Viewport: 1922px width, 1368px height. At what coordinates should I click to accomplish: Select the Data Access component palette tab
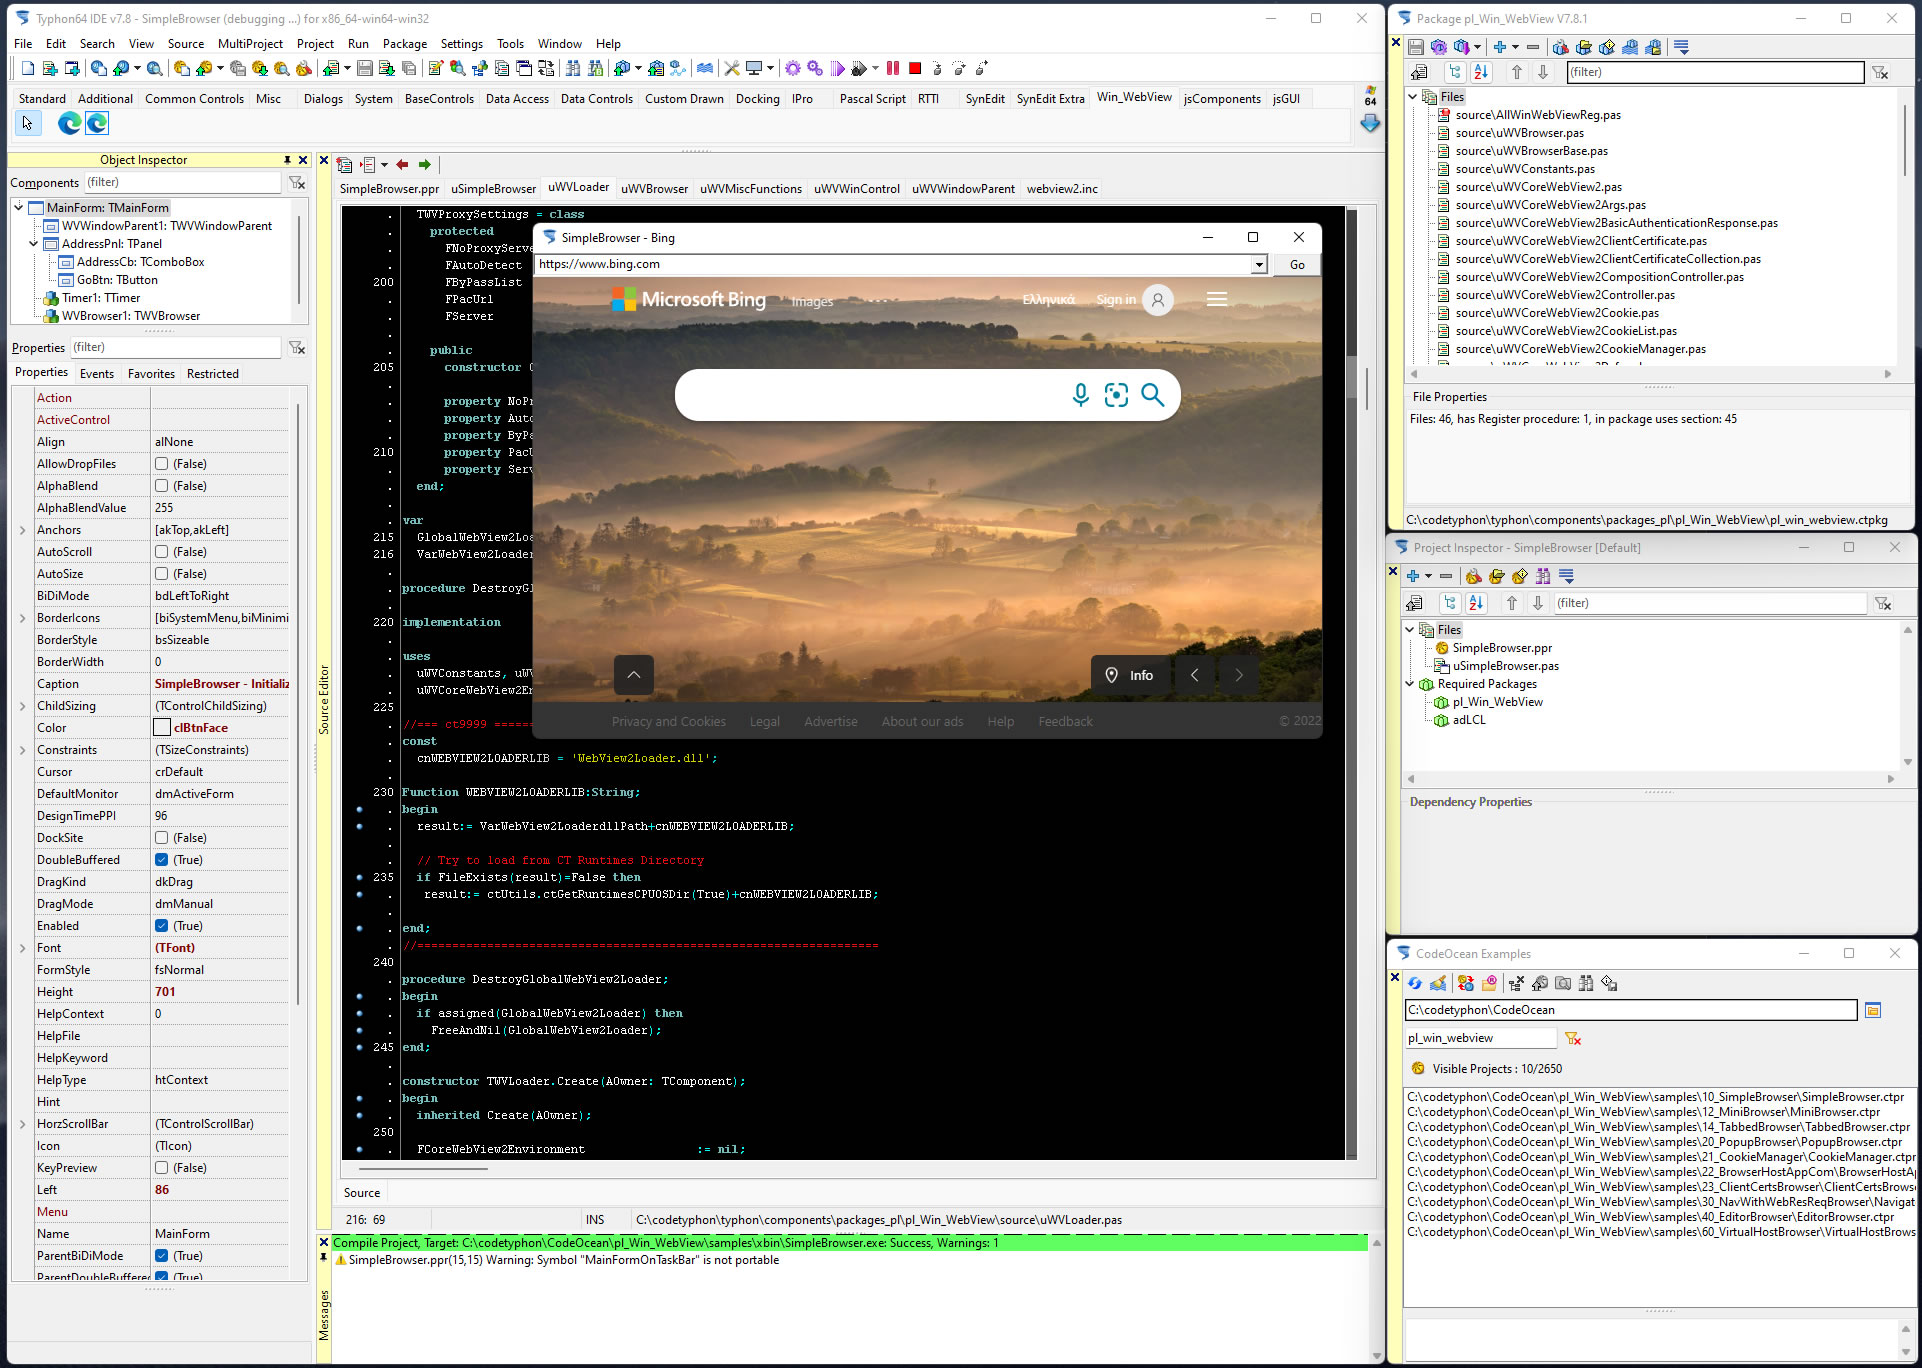[x=517, y=99]
